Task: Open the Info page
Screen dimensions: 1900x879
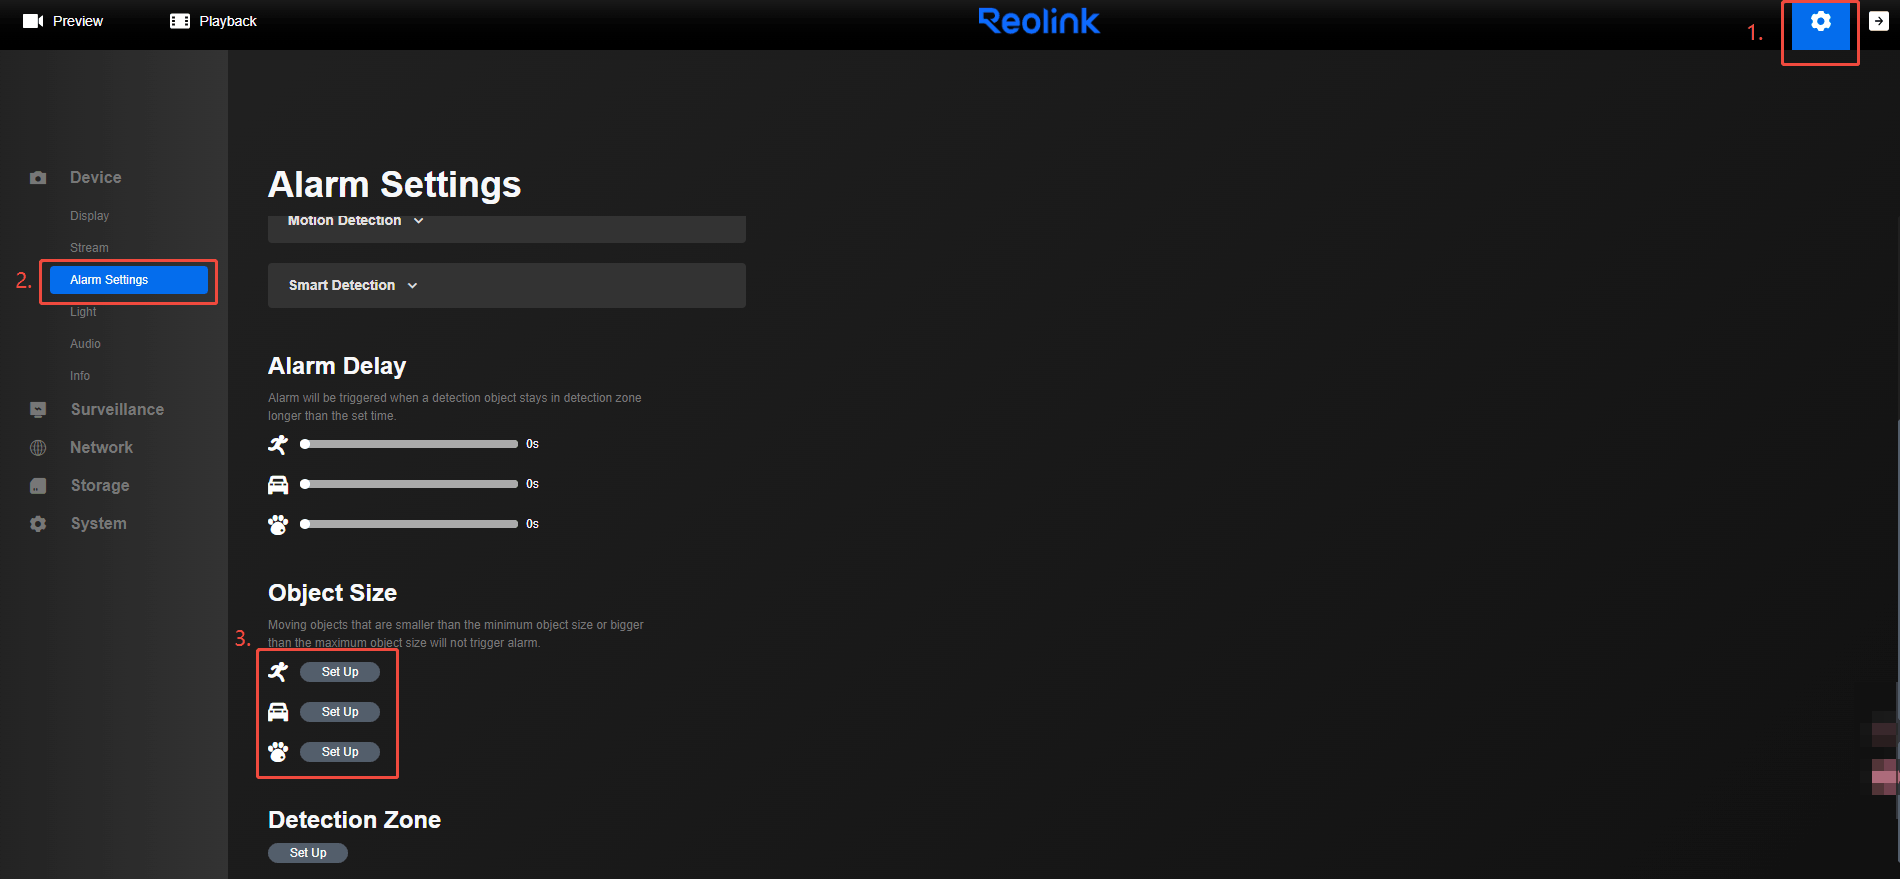Action: tap(80, 376)
